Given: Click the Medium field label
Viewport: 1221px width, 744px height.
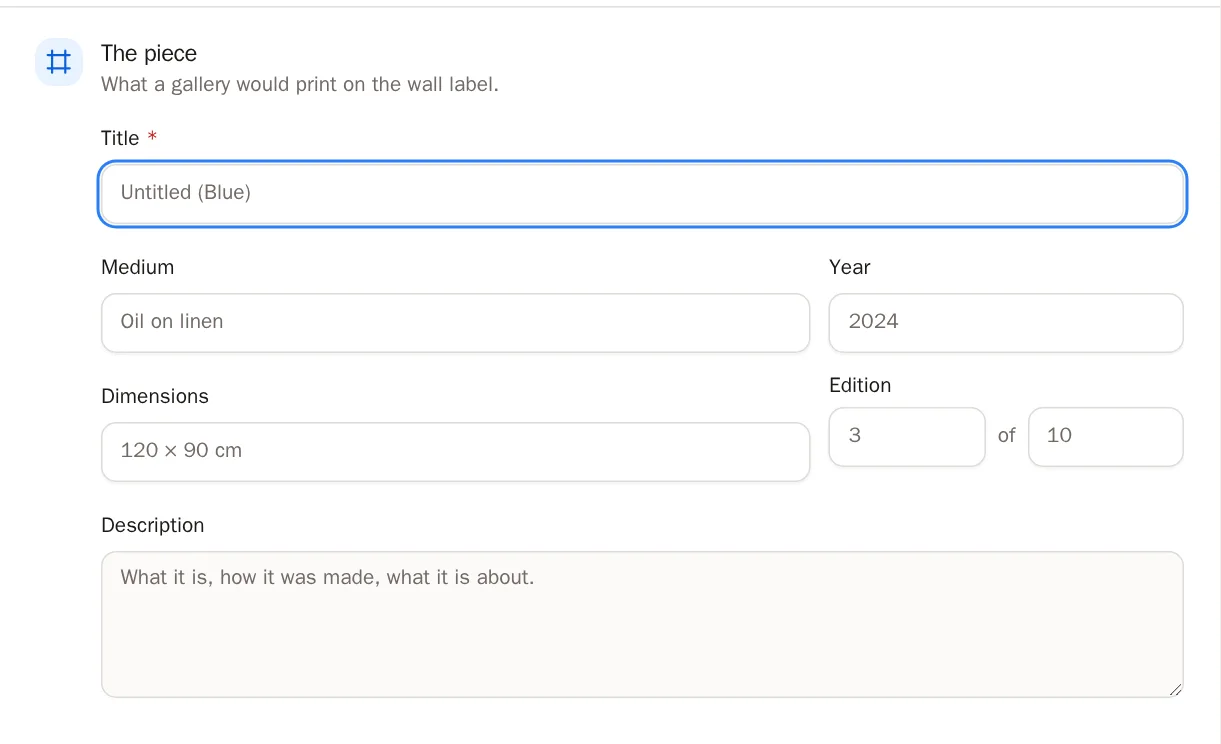Looking at the screenshot, I should [x=138, y=268].
